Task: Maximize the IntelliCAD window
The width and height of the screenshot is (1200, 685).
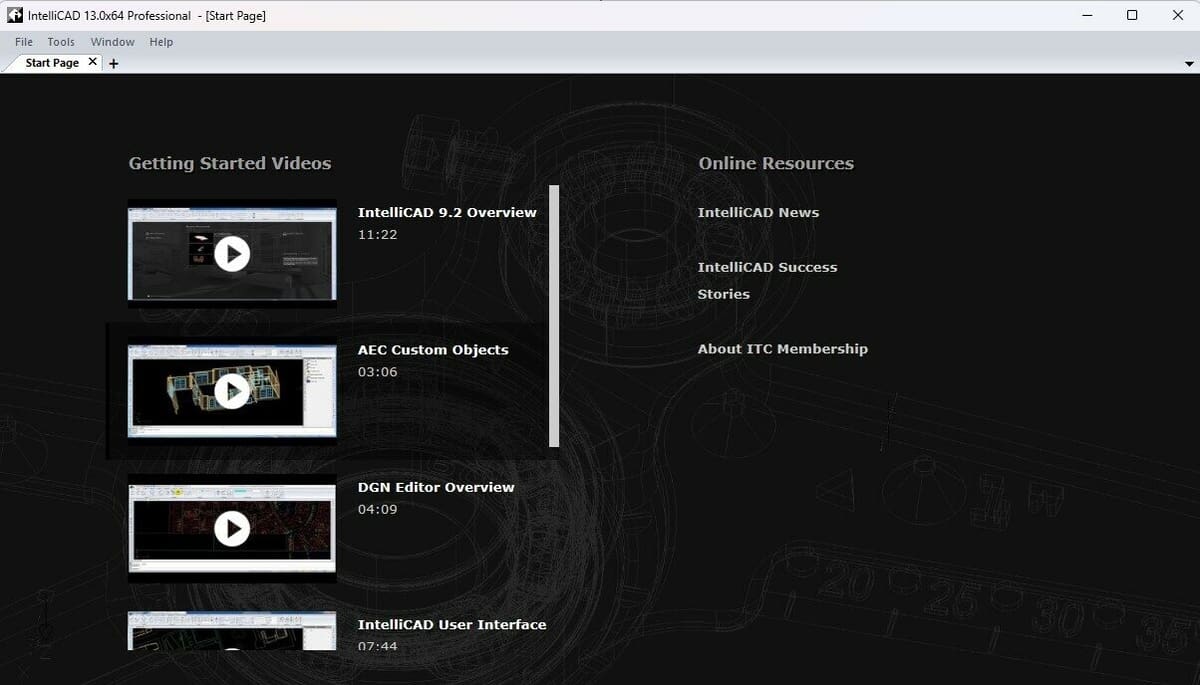Action: tap(1132, 15)
